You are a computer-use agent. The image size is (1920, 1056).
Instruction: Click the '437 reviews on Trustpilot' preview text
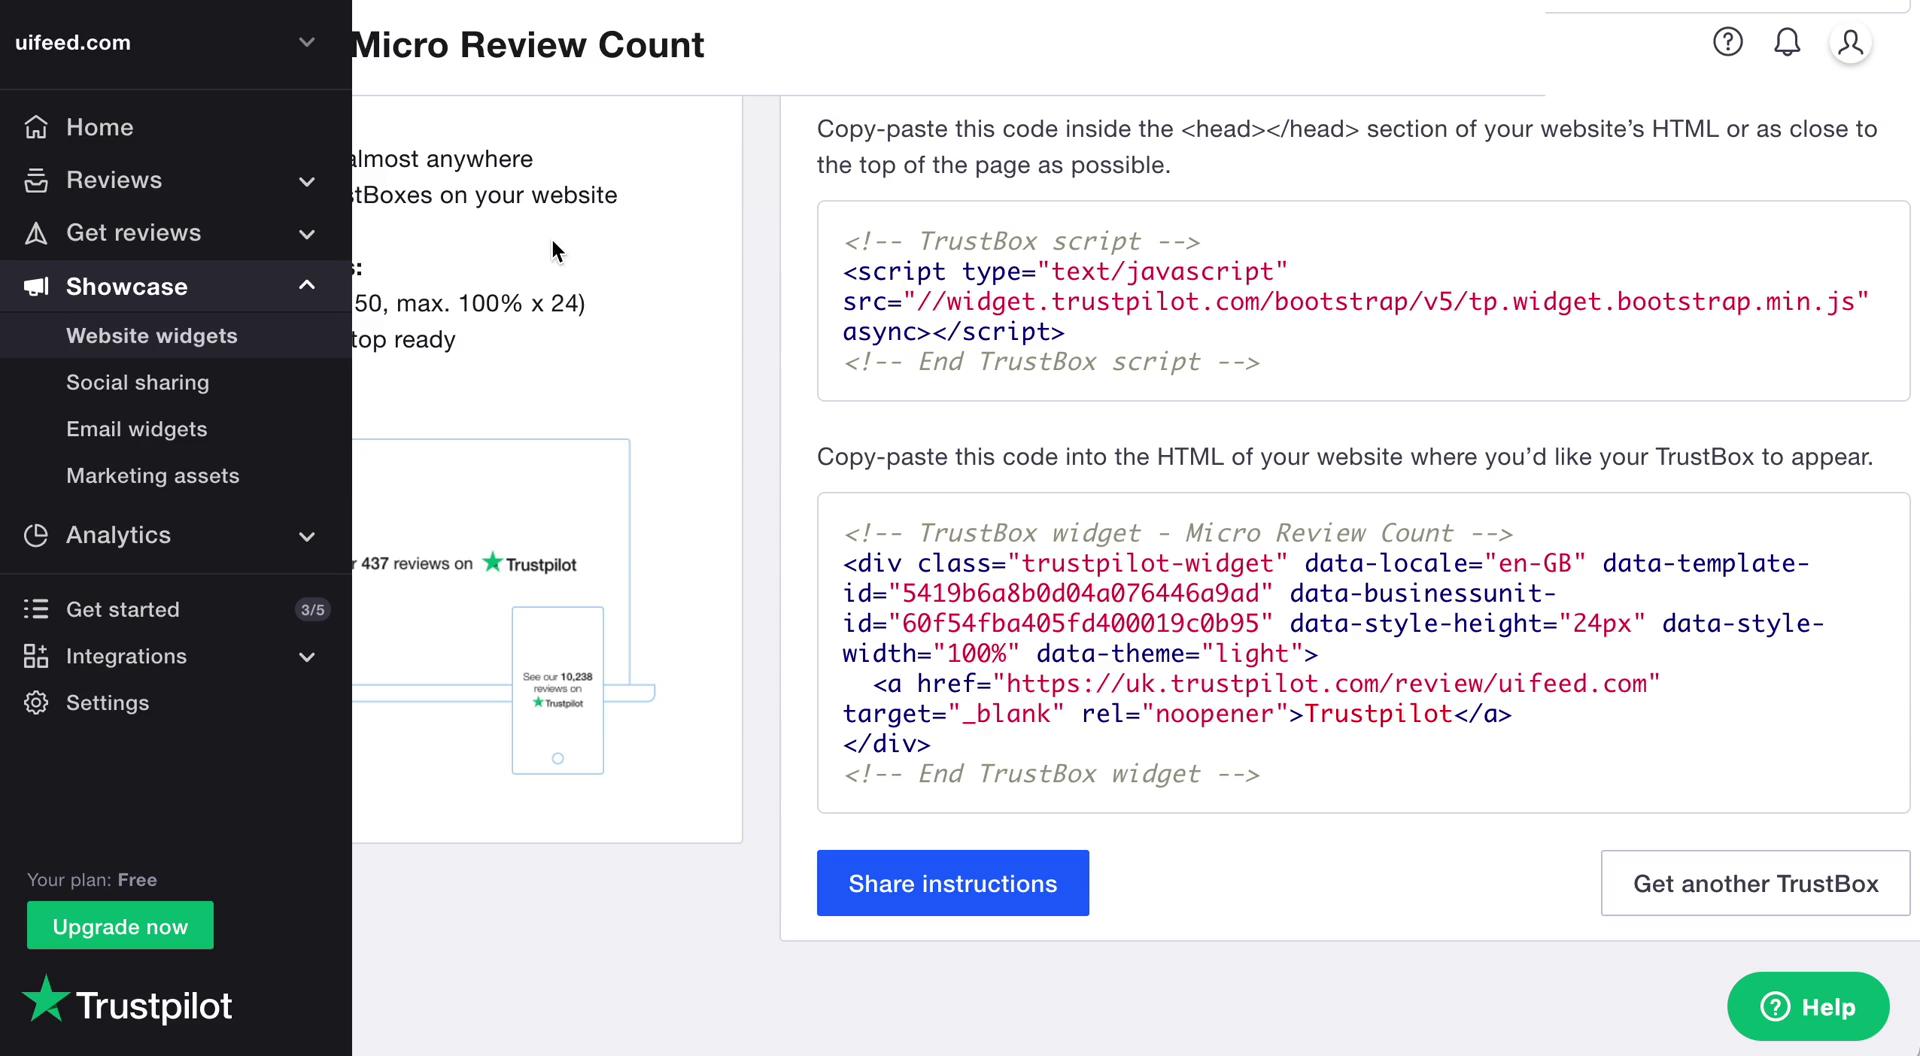(465, 564)
